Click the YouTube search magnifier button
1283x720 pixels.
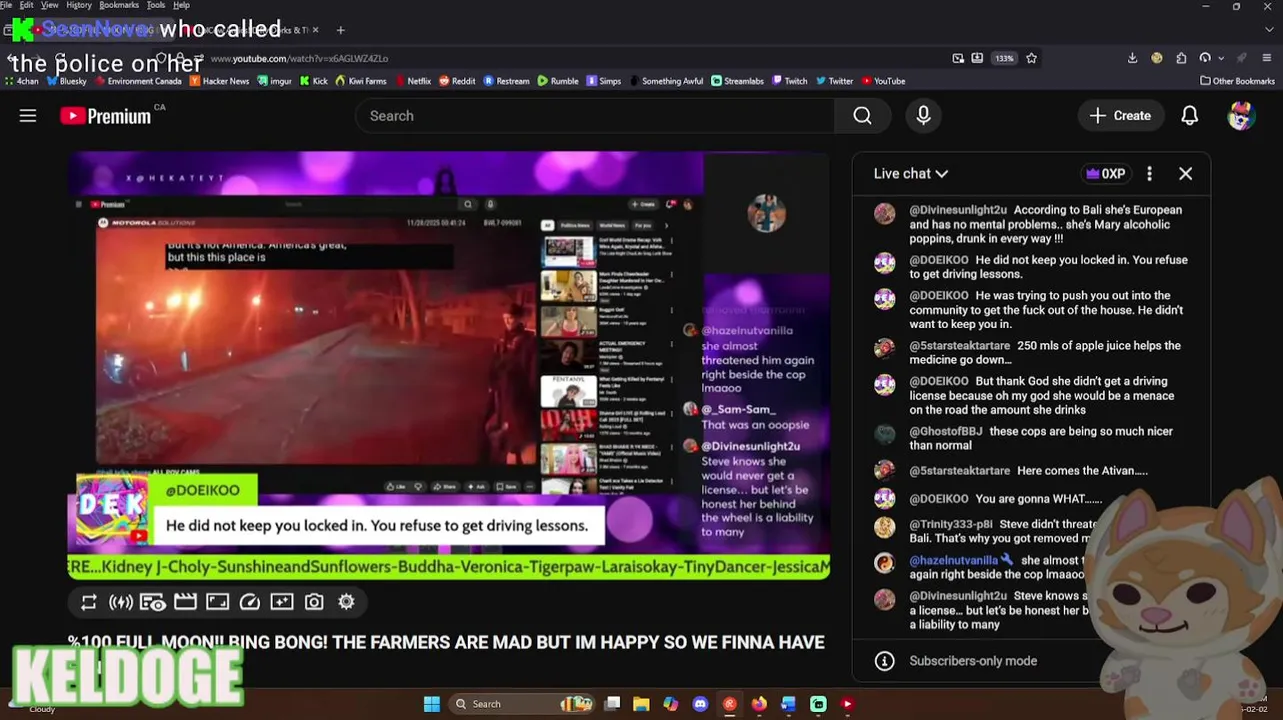coord(862,116)
